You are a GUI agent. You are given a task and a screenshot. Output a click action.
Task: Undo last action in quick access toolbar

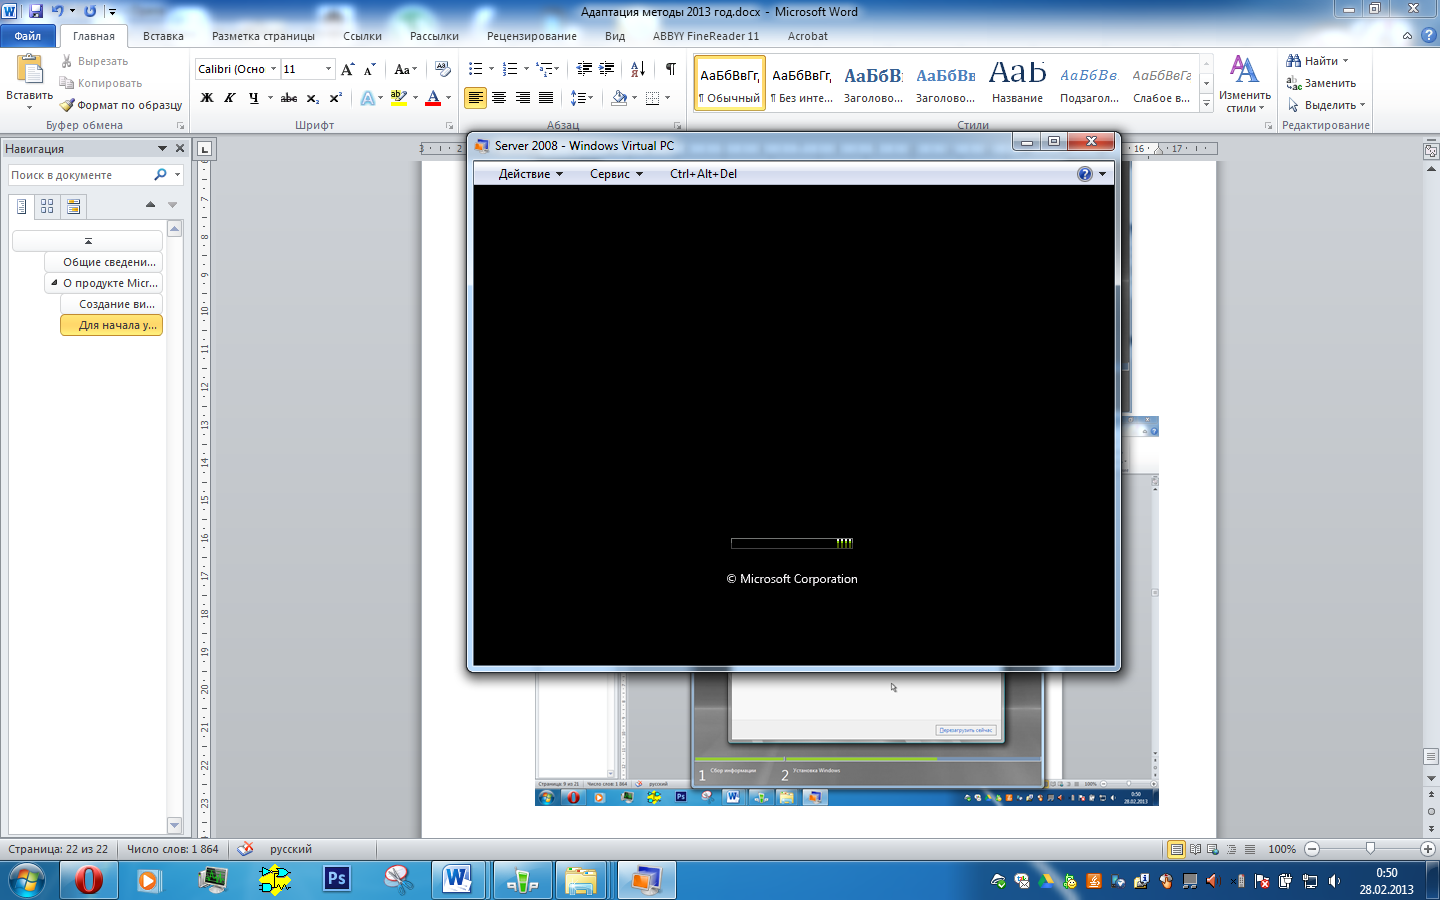[58, 11]
